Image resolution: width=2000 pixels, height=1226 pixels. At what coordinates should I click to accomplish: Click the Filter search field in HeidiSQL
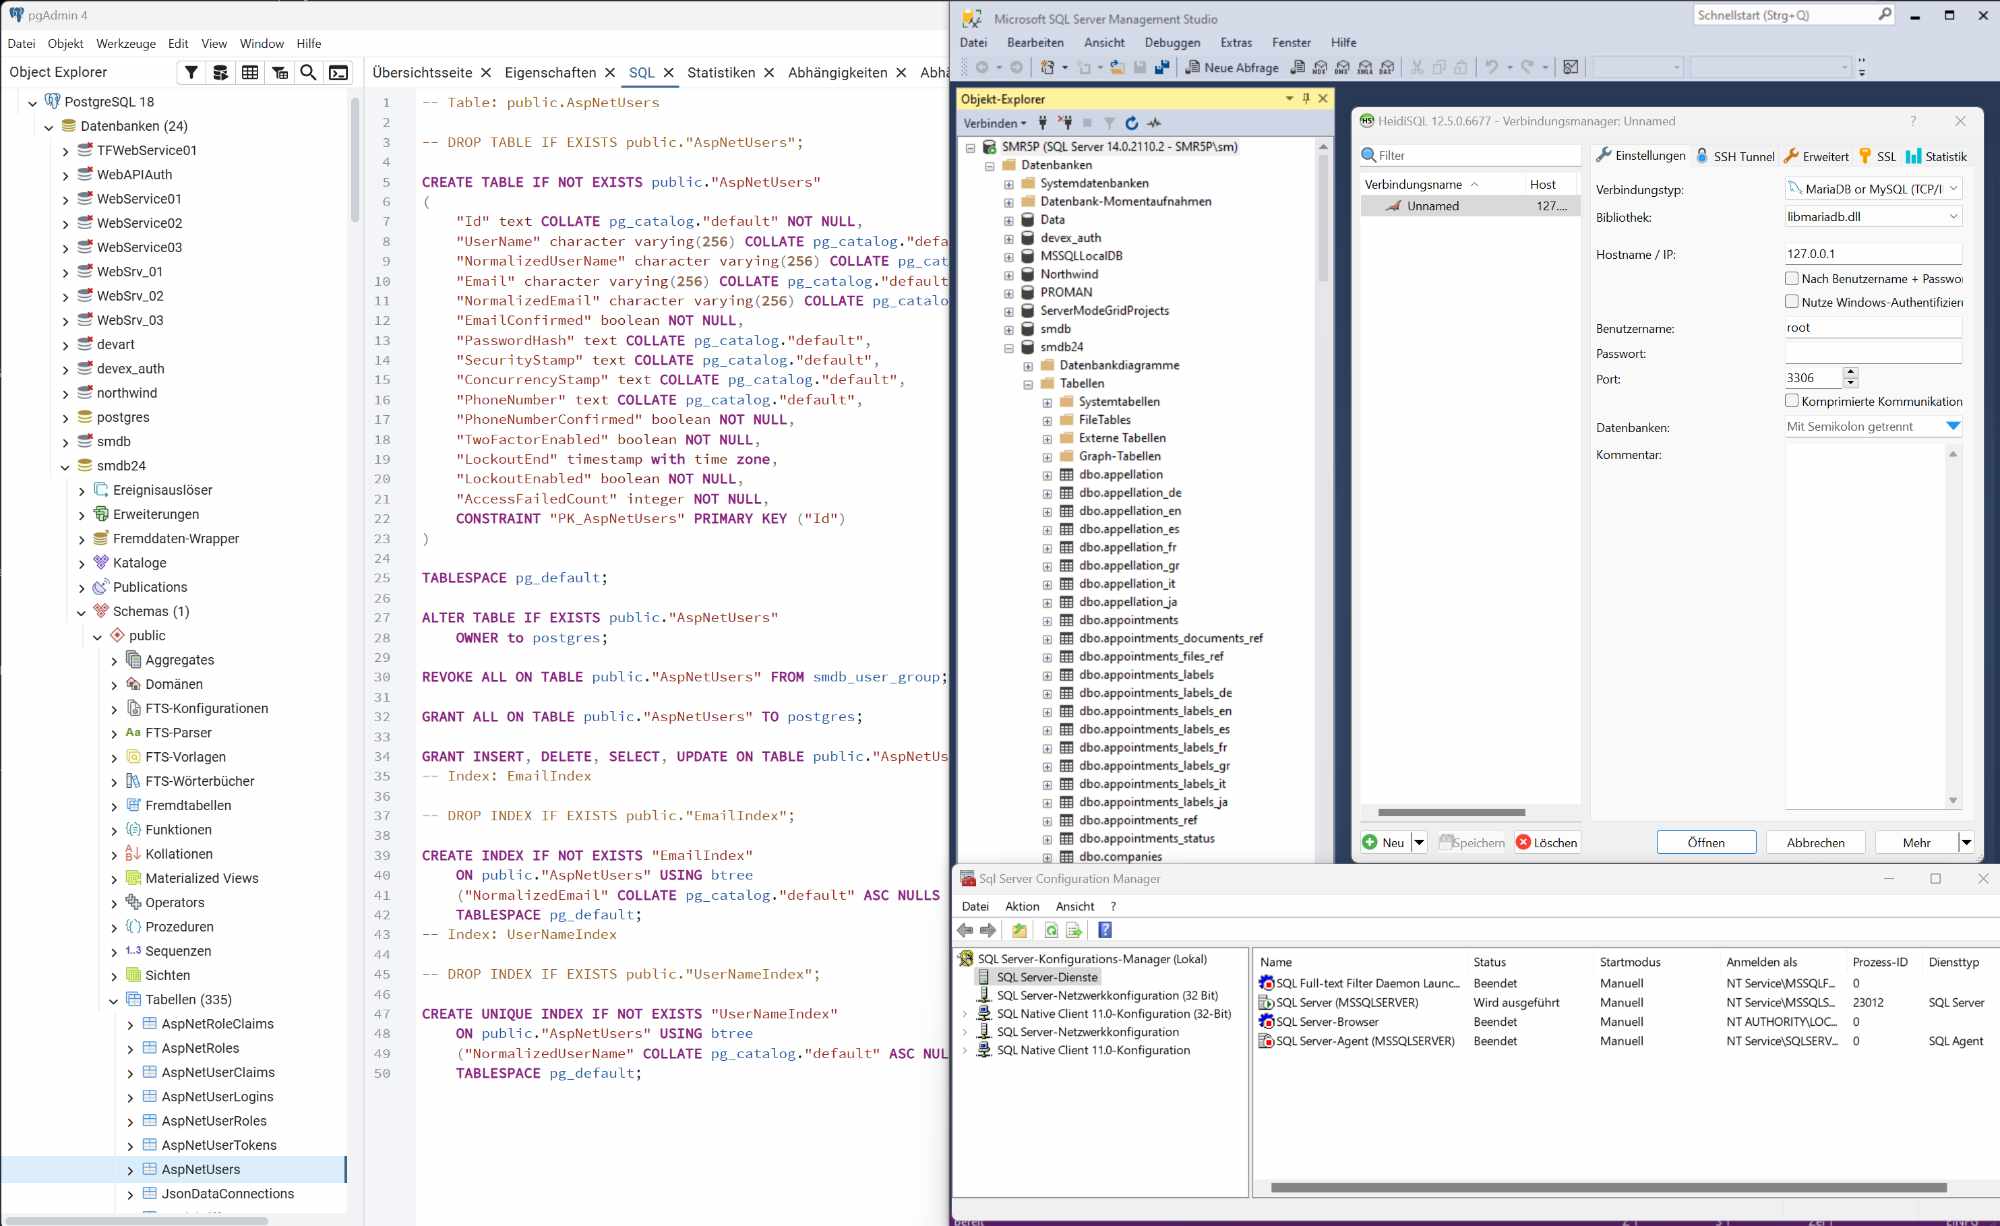pos(1470,155)
